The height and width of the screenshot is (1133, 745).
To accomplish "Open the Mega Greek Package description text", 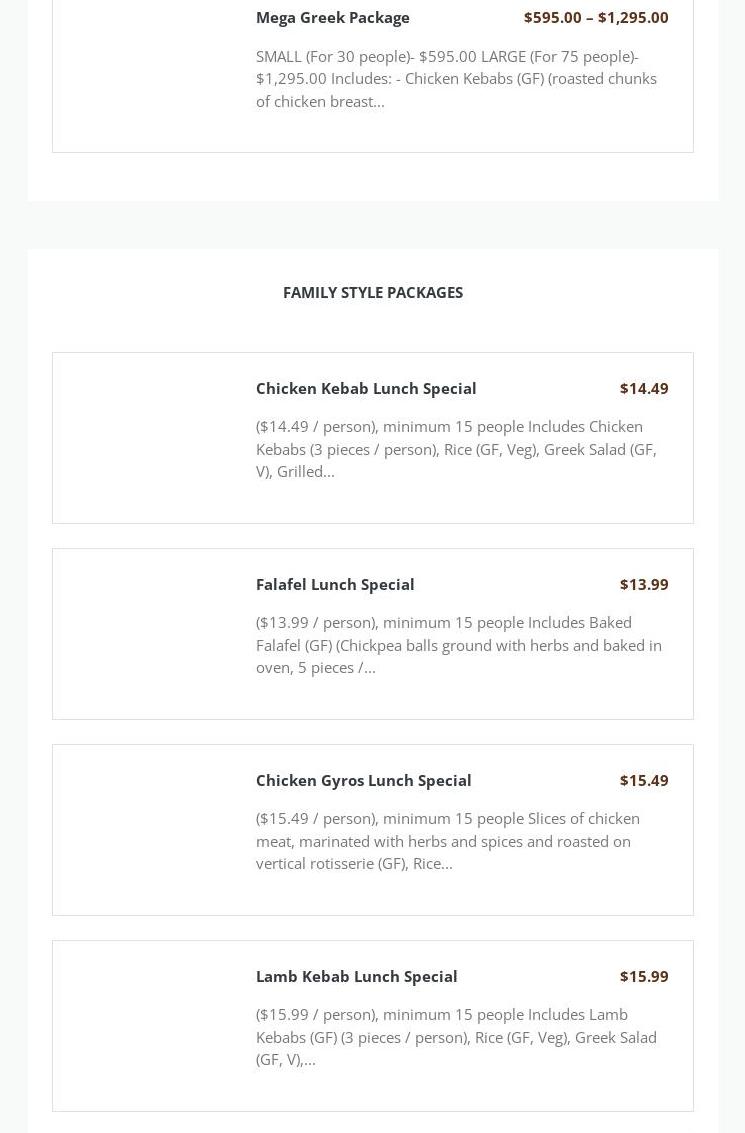I will pyautogui.click(x=458, y=79).
